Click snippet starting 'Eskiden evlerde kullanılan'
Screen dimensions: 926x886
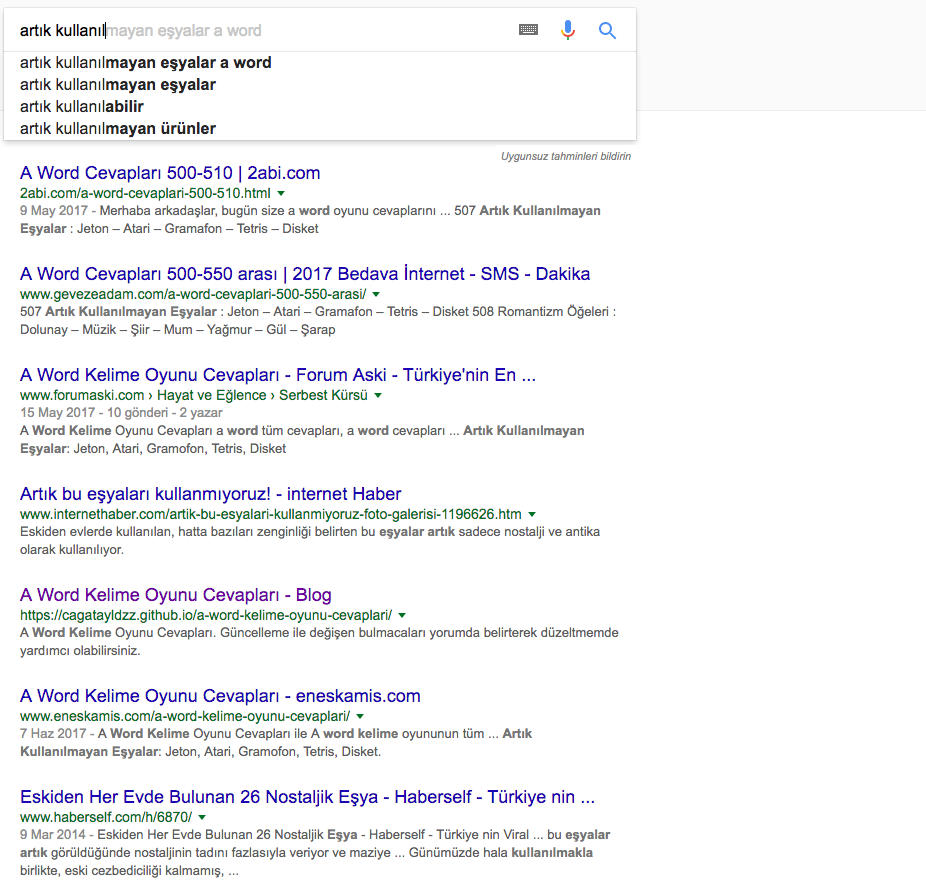[x=310, y=540]
